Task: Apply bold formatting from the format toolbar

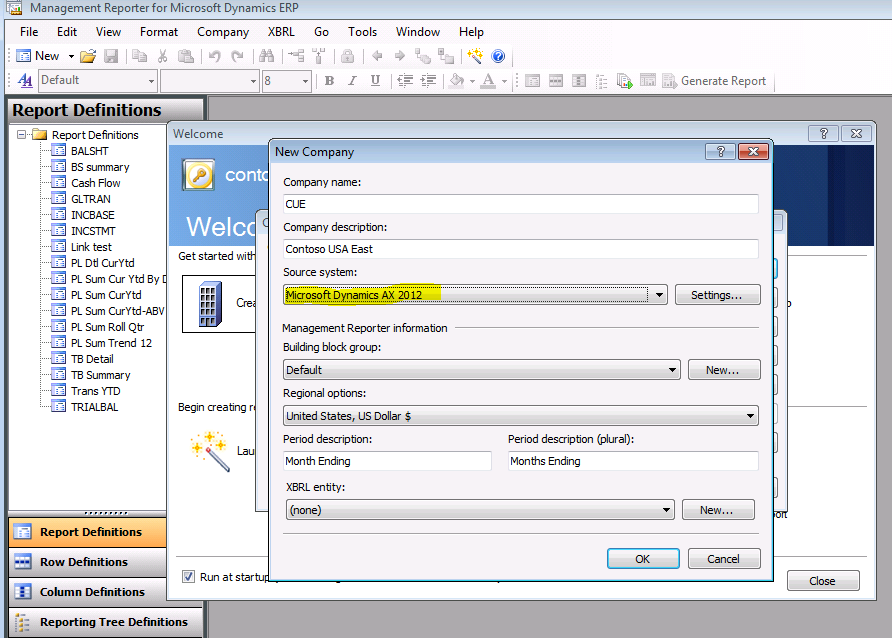Action: click(328, 80)
